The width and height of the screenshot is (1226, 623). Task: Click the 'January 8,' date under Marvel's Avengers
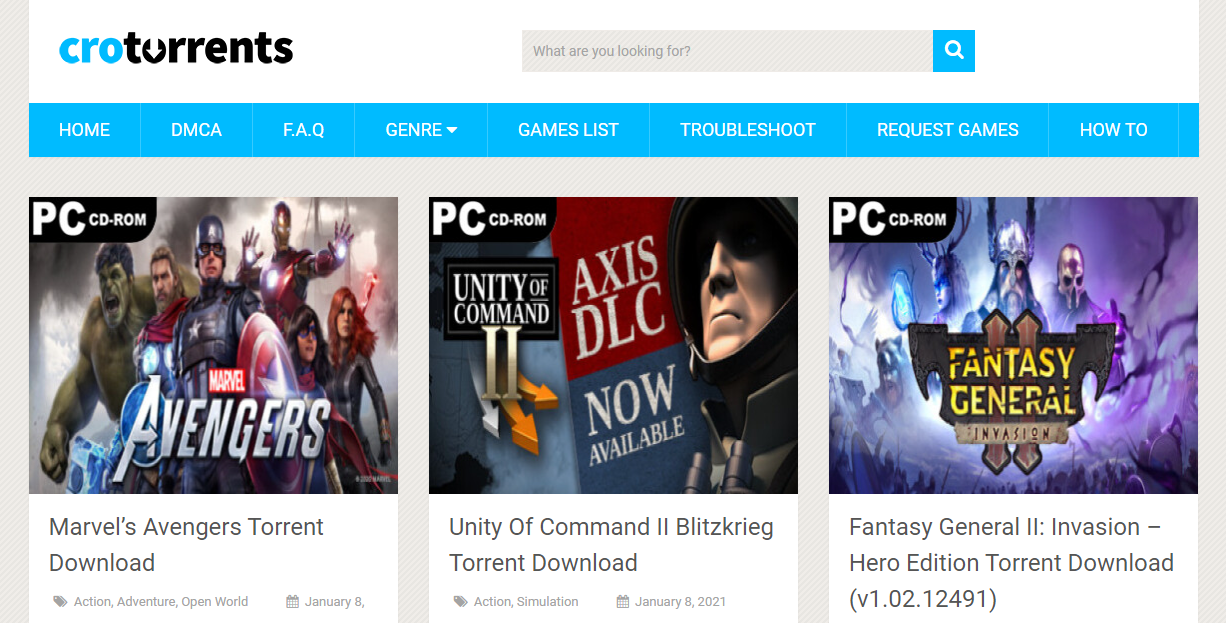[334, 602]
